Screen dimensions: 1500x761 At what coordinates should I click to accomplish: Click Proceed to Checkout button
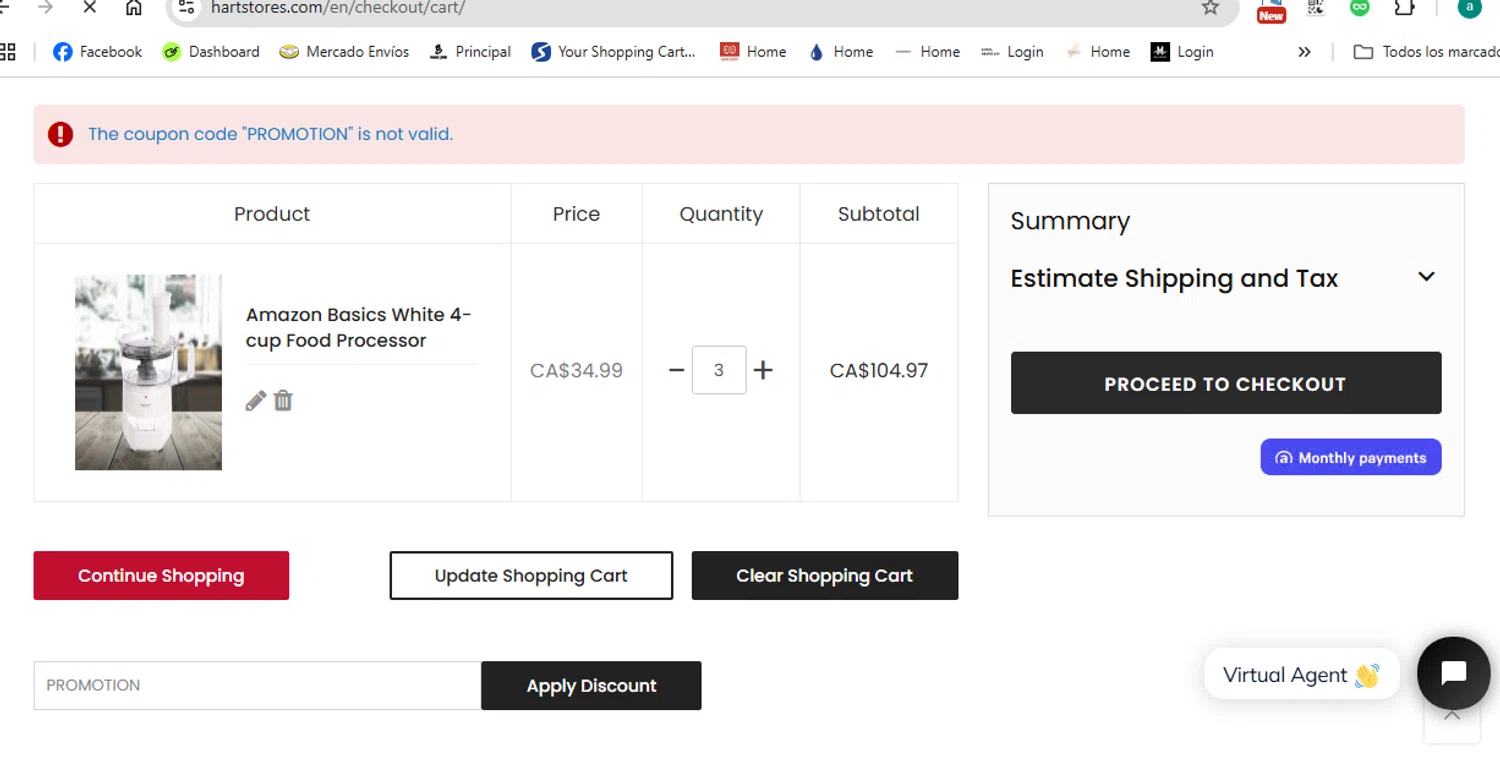click(x=1226, y=383)
